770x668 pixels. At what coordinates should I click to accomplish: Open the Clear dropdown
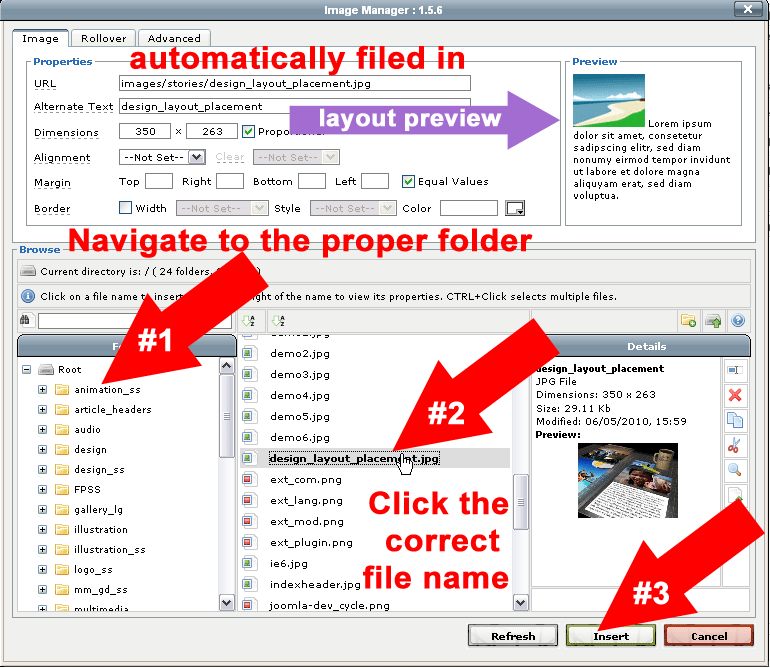296,157
